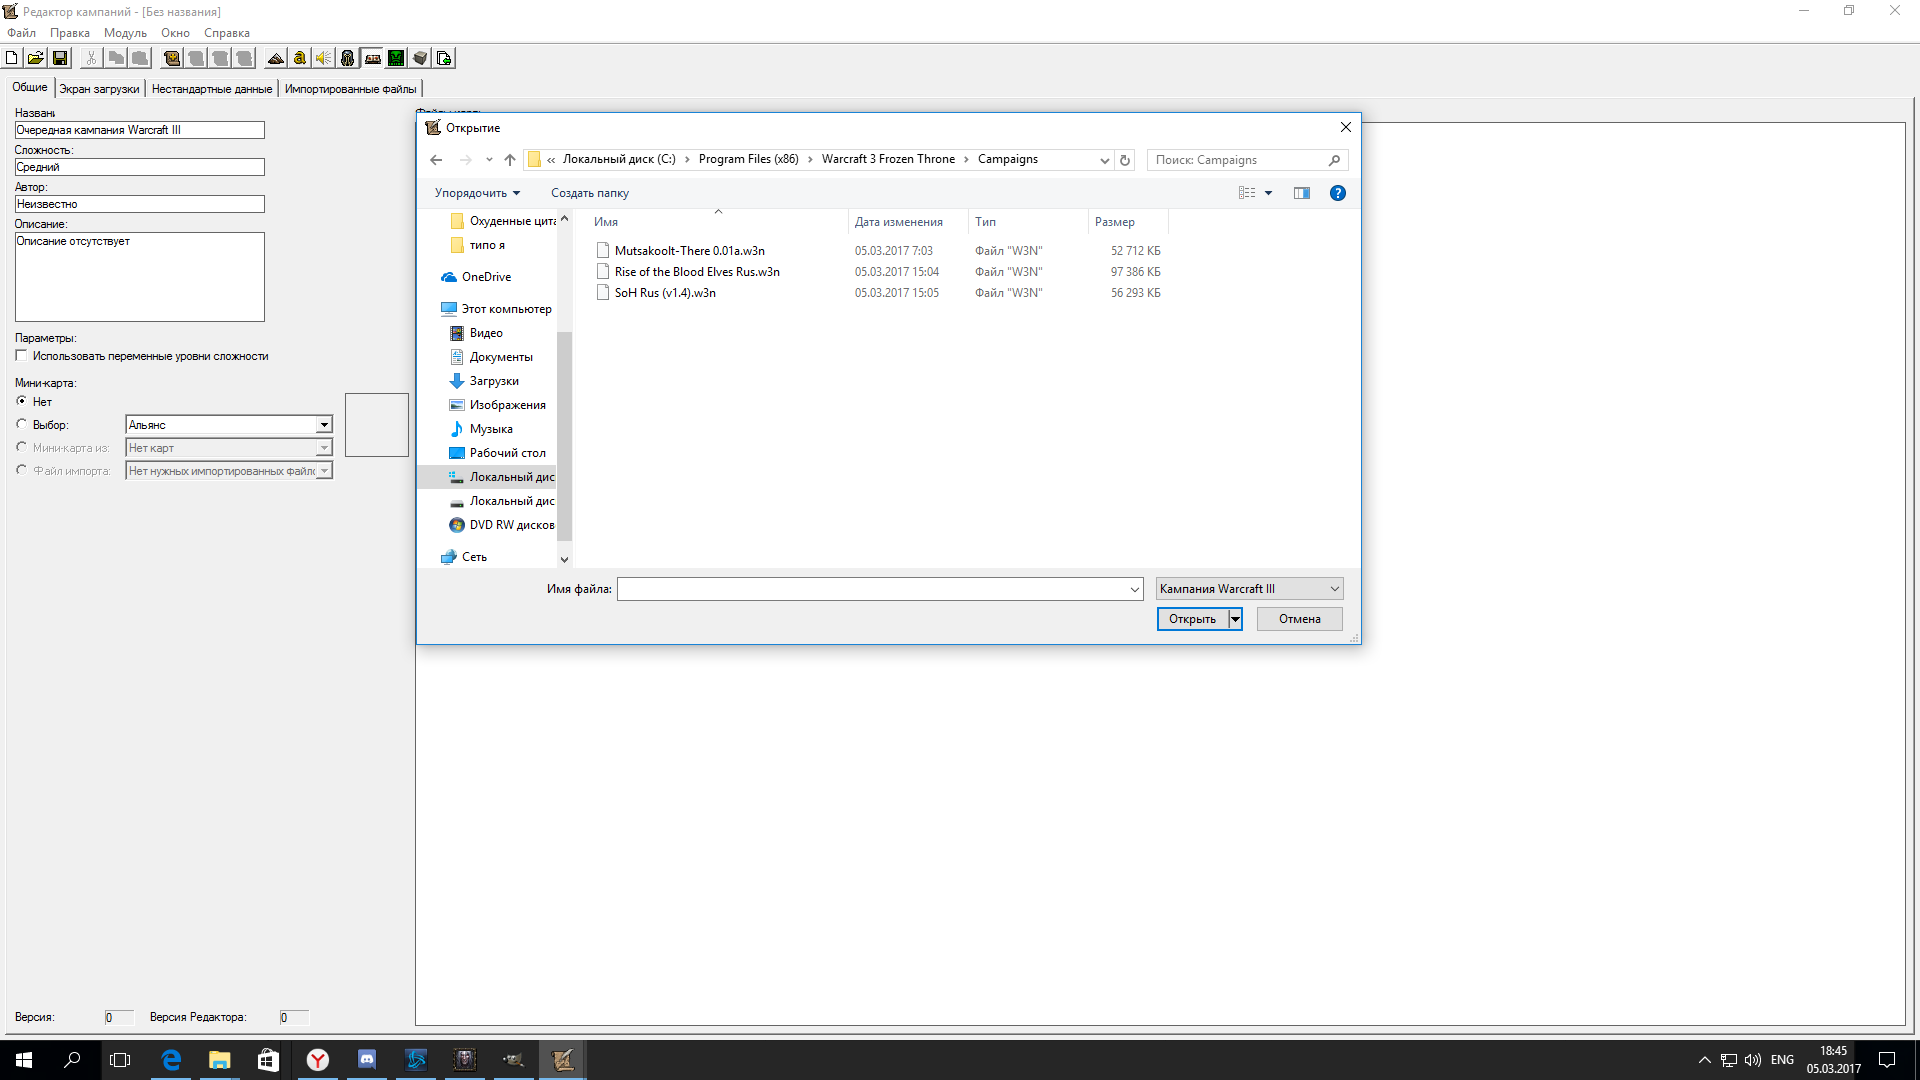The height and width of the screenshot is (1080, 1920).
Task: Open the Terrain Editor mountain icon
Action: 276,58
